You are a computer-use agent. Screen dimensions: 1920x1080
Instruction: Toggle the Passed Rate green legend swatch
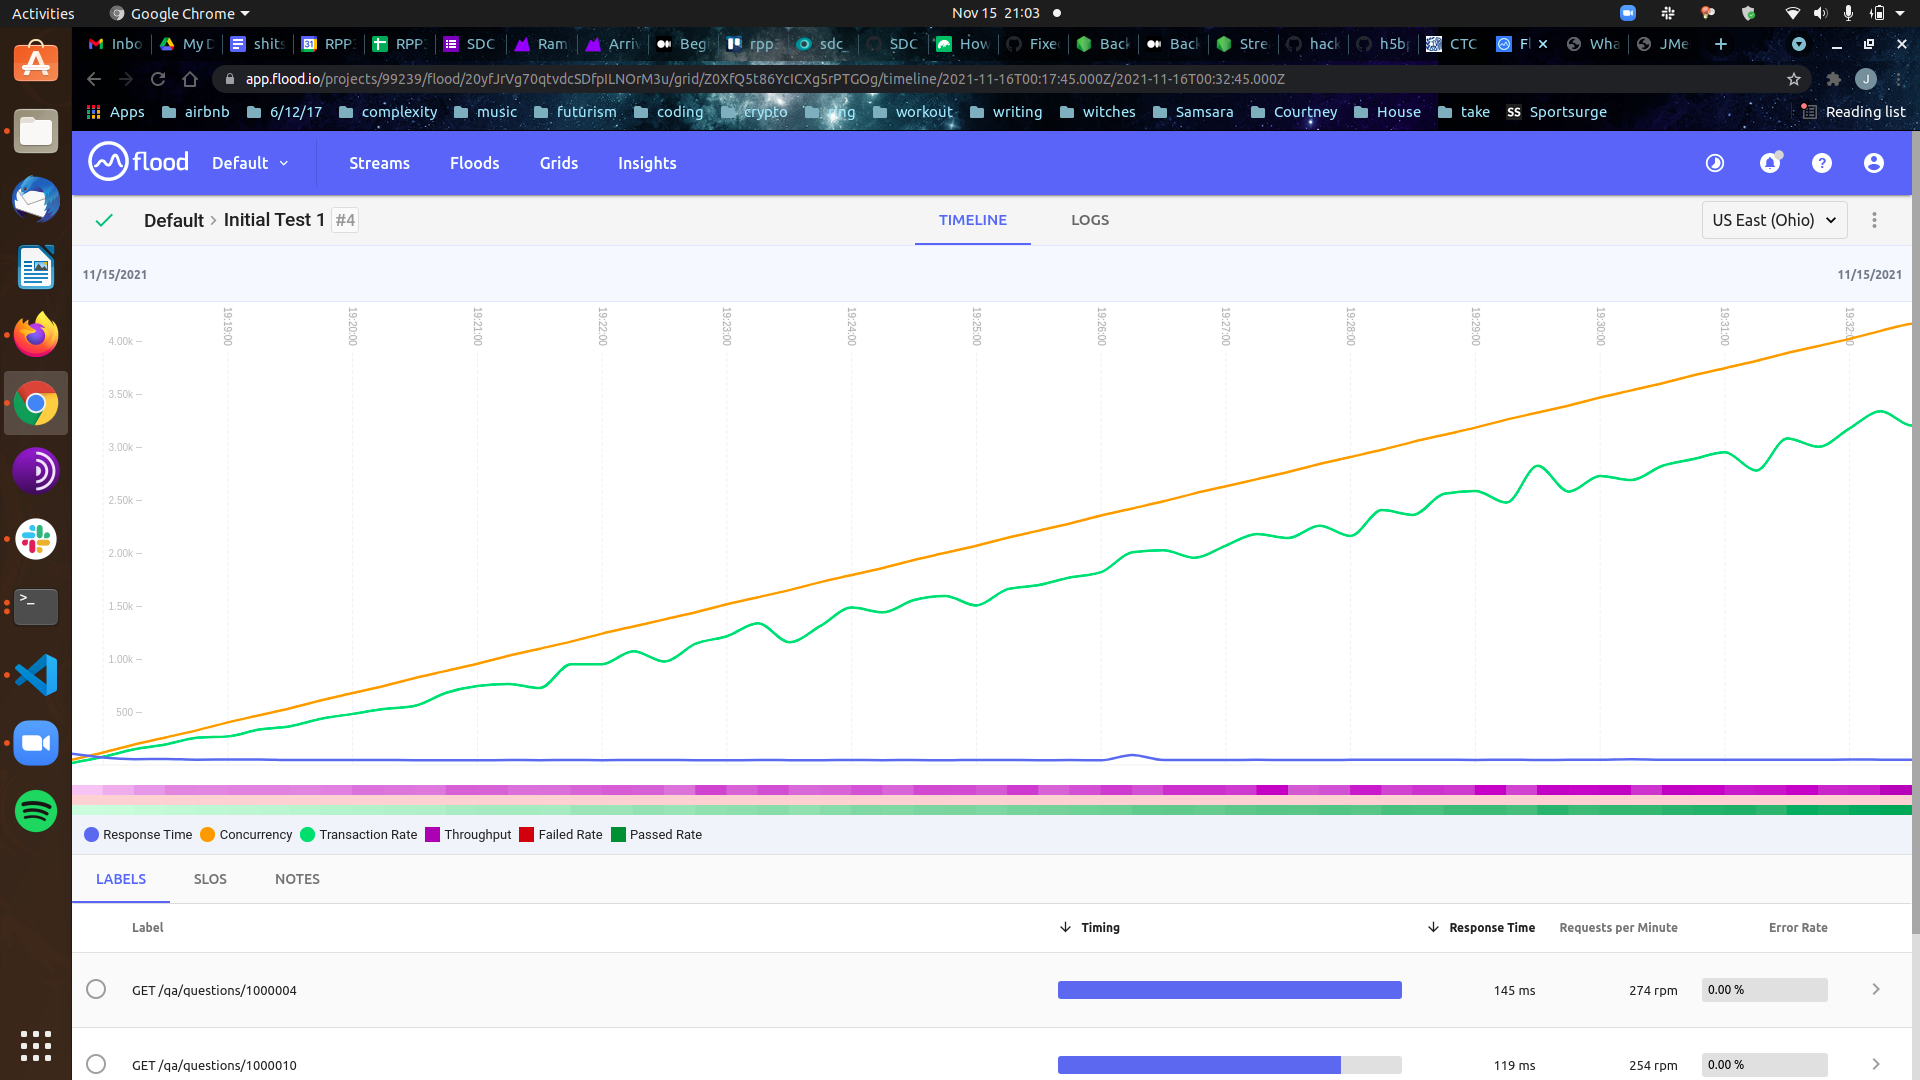click(618, 835)
